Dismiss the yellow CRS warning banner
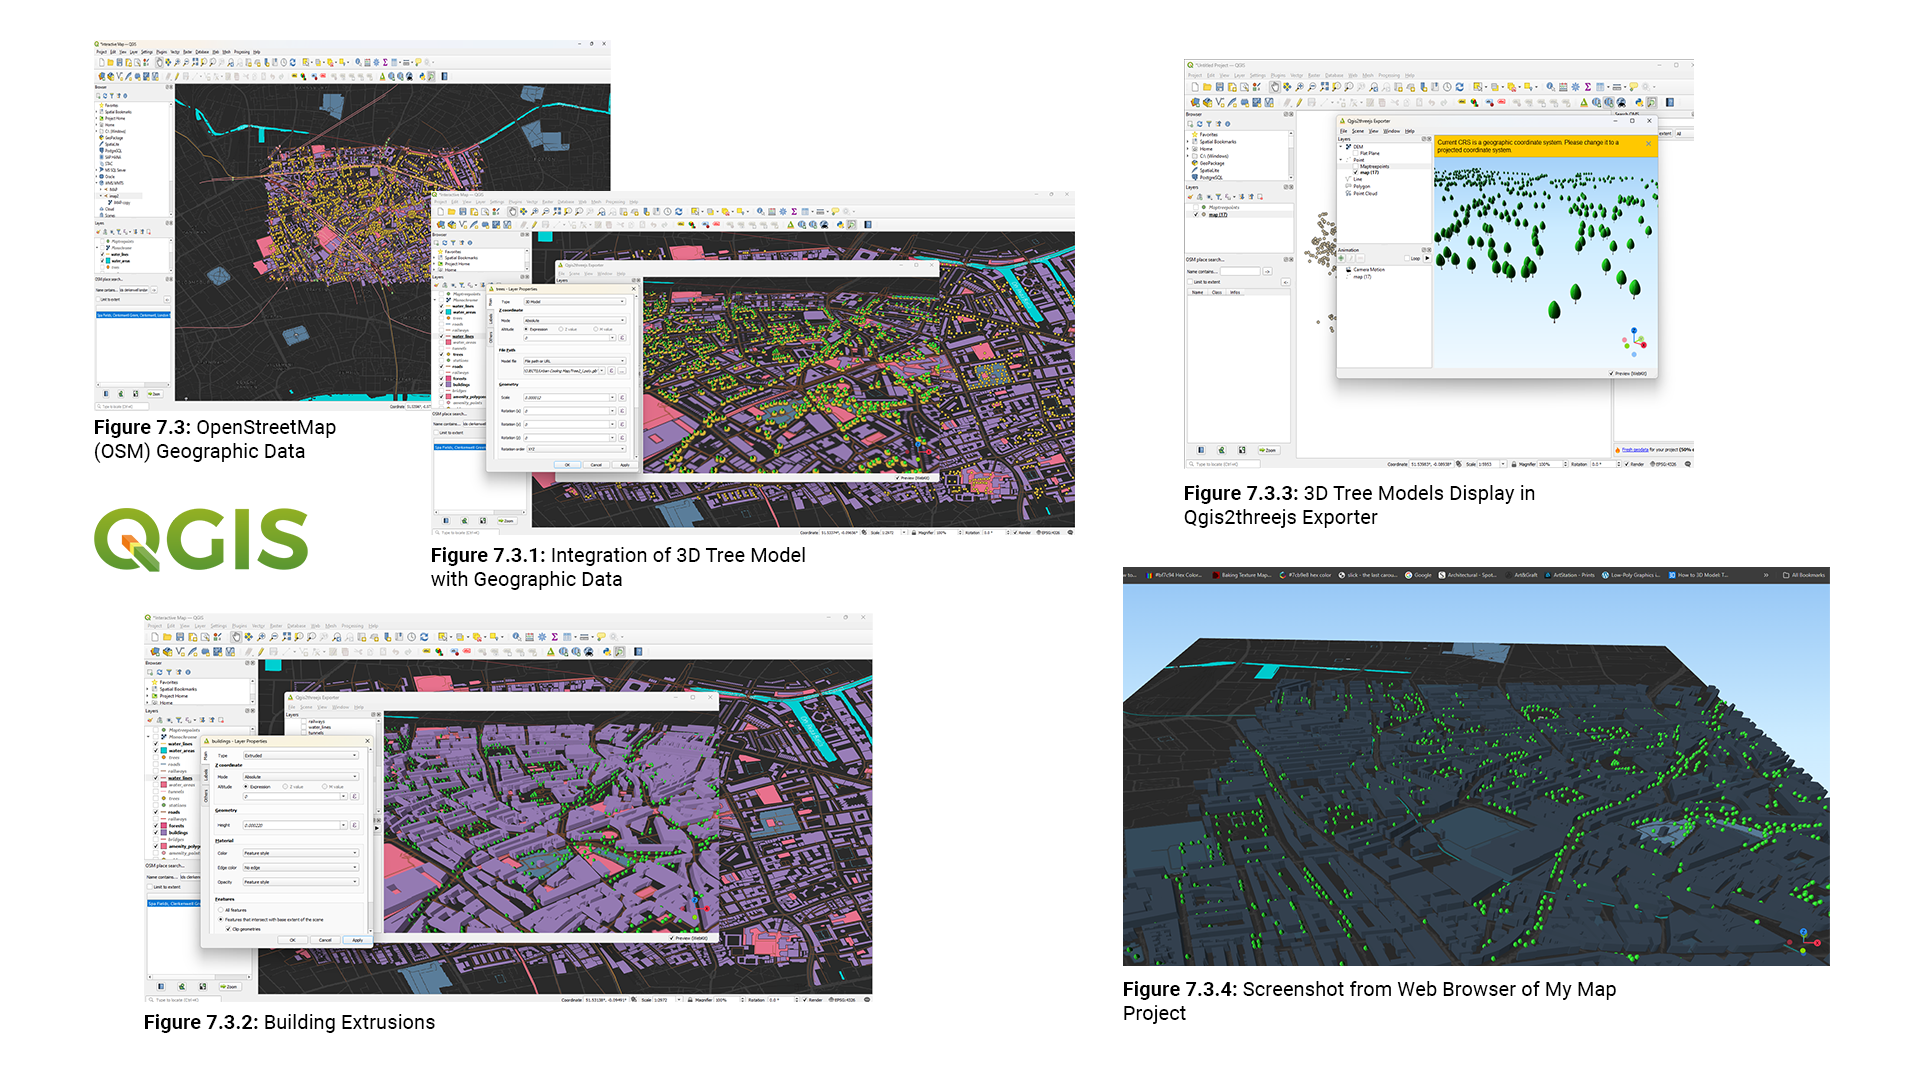1920x1080 pixels. pos(1648,144)
